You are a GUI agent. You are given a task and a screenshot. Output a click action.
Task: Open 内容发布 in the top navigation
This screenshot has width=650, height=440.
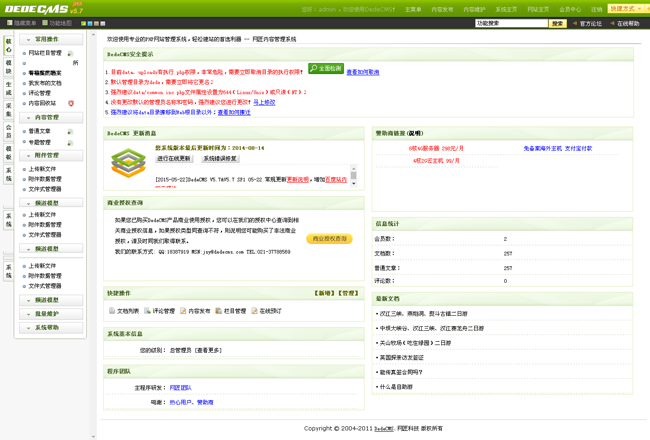442,9
